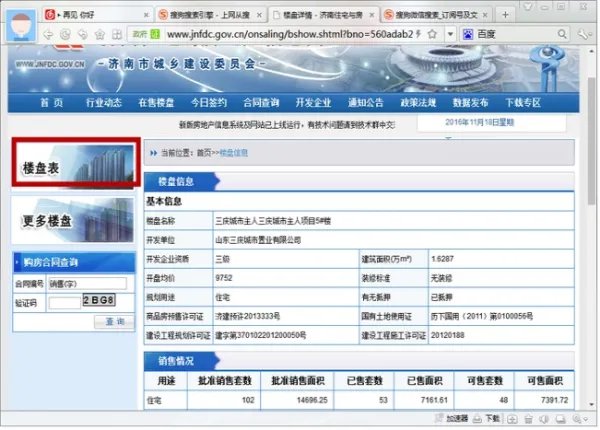Open 政策法规 menu item
The width and height of the screenshot is (600, 430).
[x=418, y=103]
